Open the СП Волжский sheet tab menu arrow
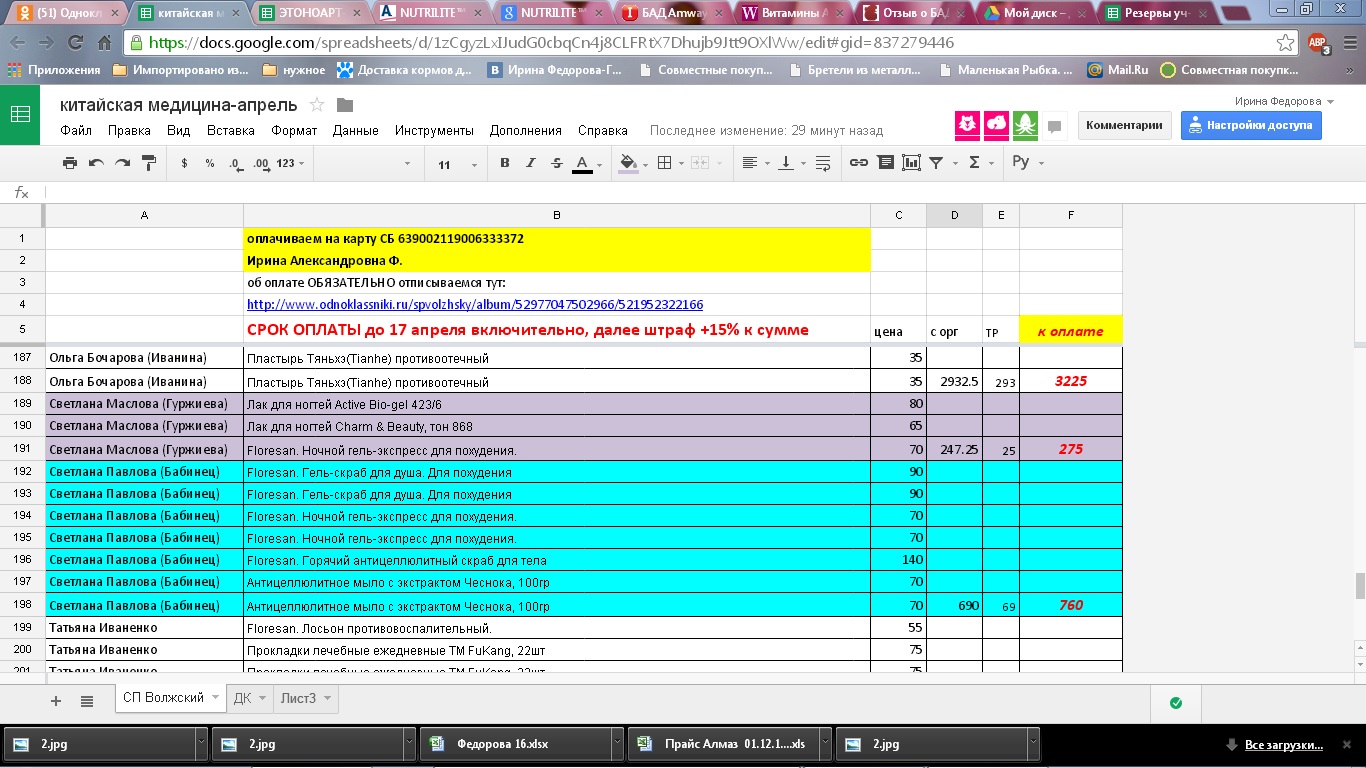Screen dimensions: 1366x768 click(x=216, y=698)
